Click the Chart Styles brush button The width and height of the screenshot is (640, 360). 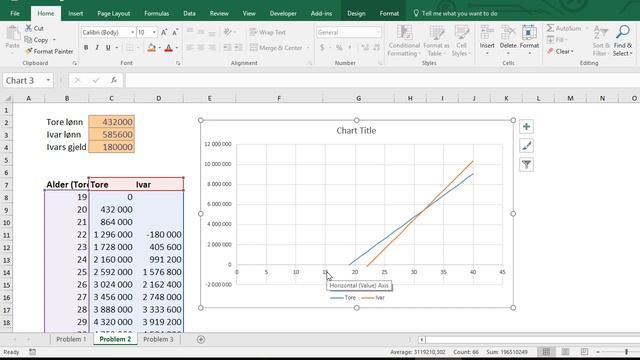tap(526, 146)
